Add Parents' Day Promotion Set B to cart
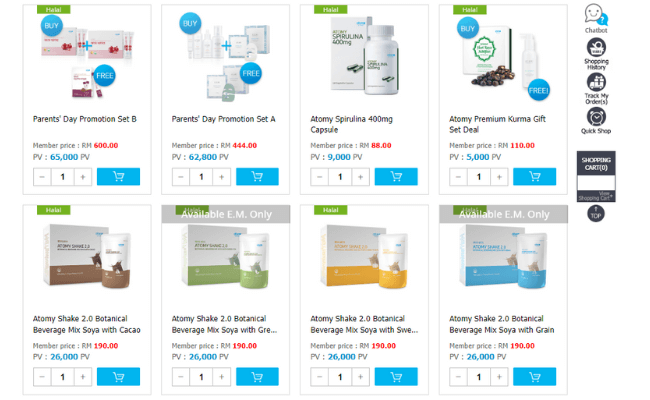 [119, 177]
